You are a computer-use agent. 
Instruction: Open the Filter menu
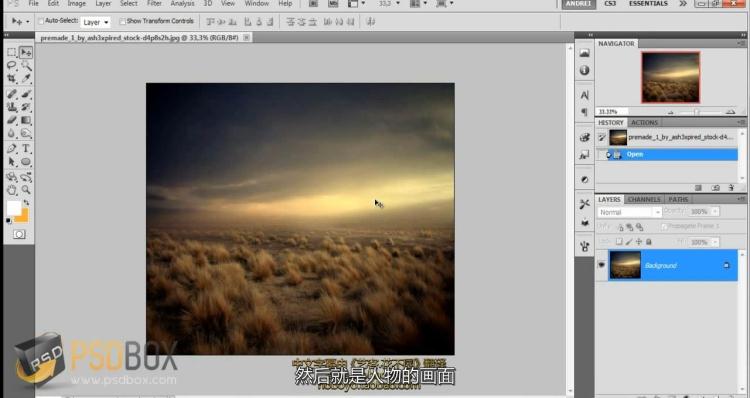click(154, 3)
